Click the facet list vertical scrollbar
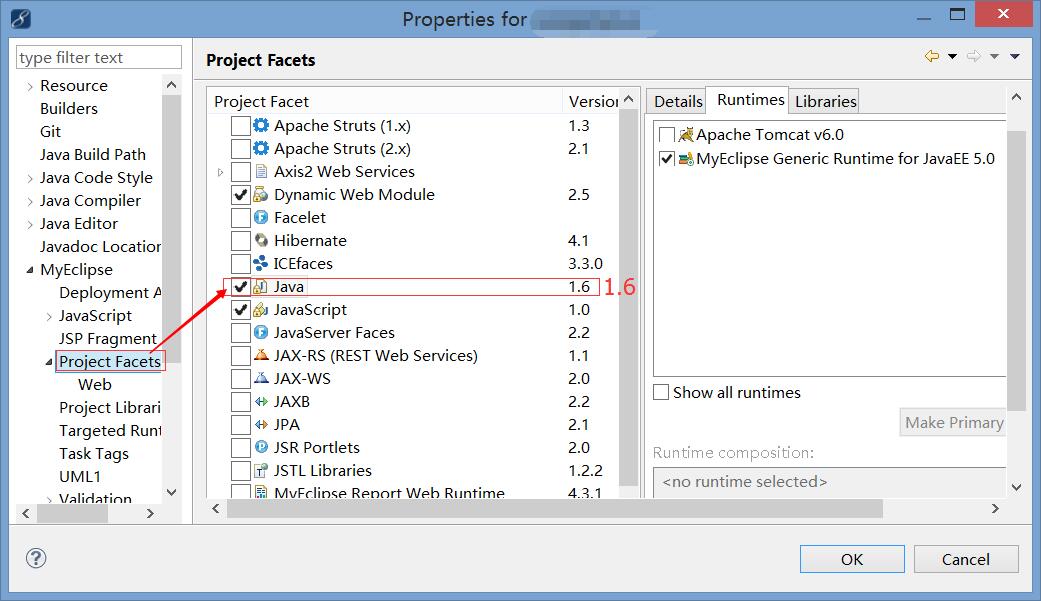The image size is (1041, 601). tap(628, 298)
